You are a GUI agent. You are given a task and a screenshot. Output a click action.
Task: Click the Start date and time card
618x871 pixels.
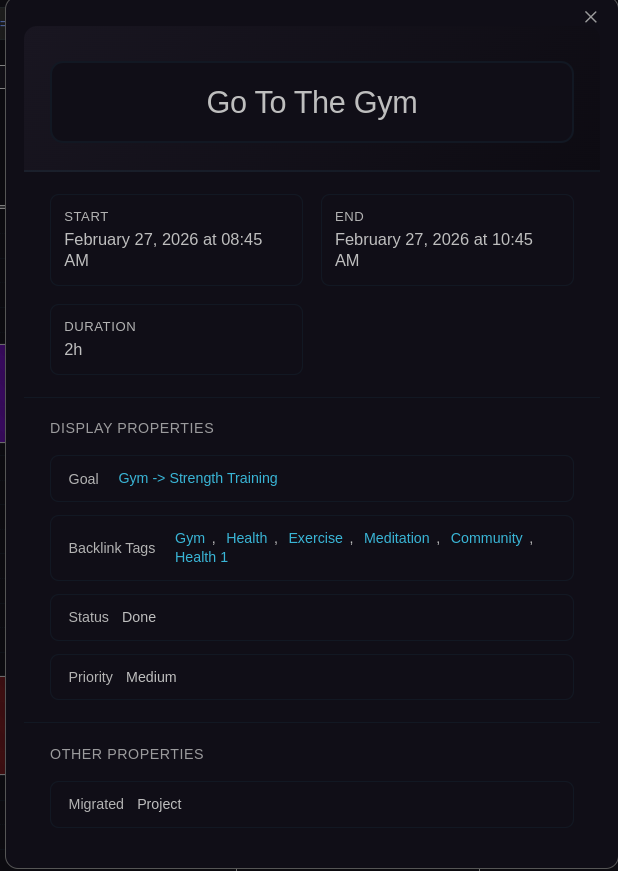coord(176,240)
